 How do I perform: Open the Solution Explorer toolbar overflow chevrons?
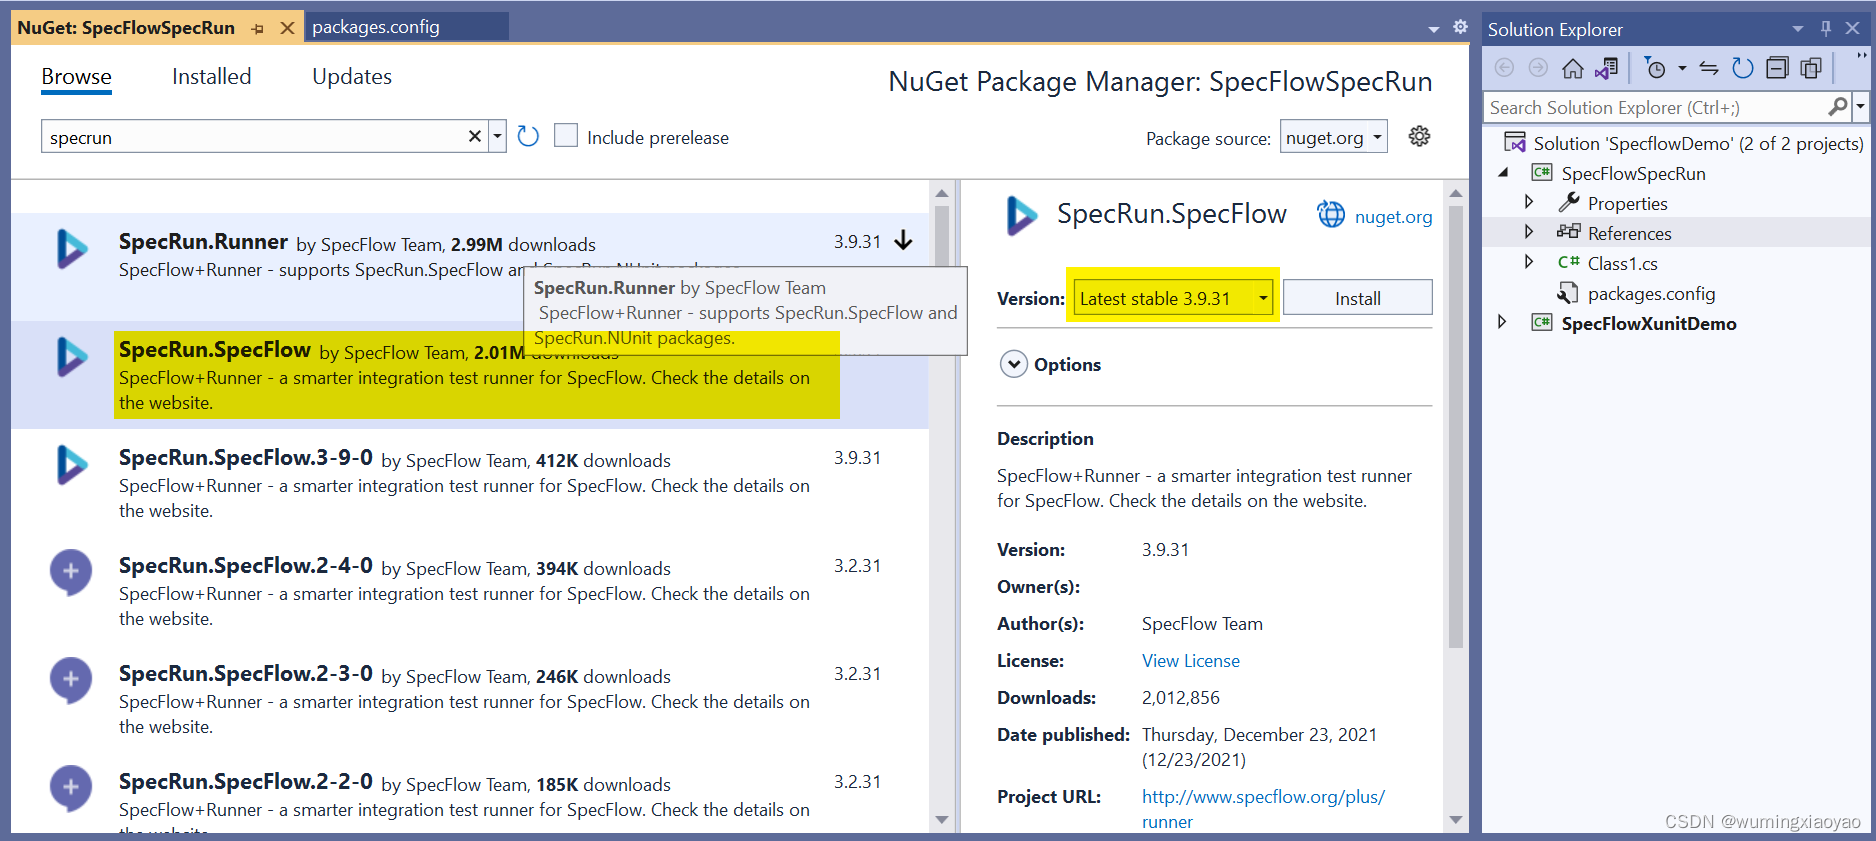tap(1861, 55)
